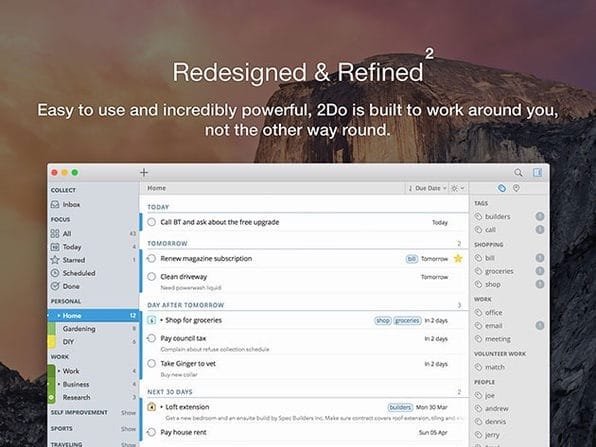
Task: Open the Today focus list
Action: click(x=94, y=247)
